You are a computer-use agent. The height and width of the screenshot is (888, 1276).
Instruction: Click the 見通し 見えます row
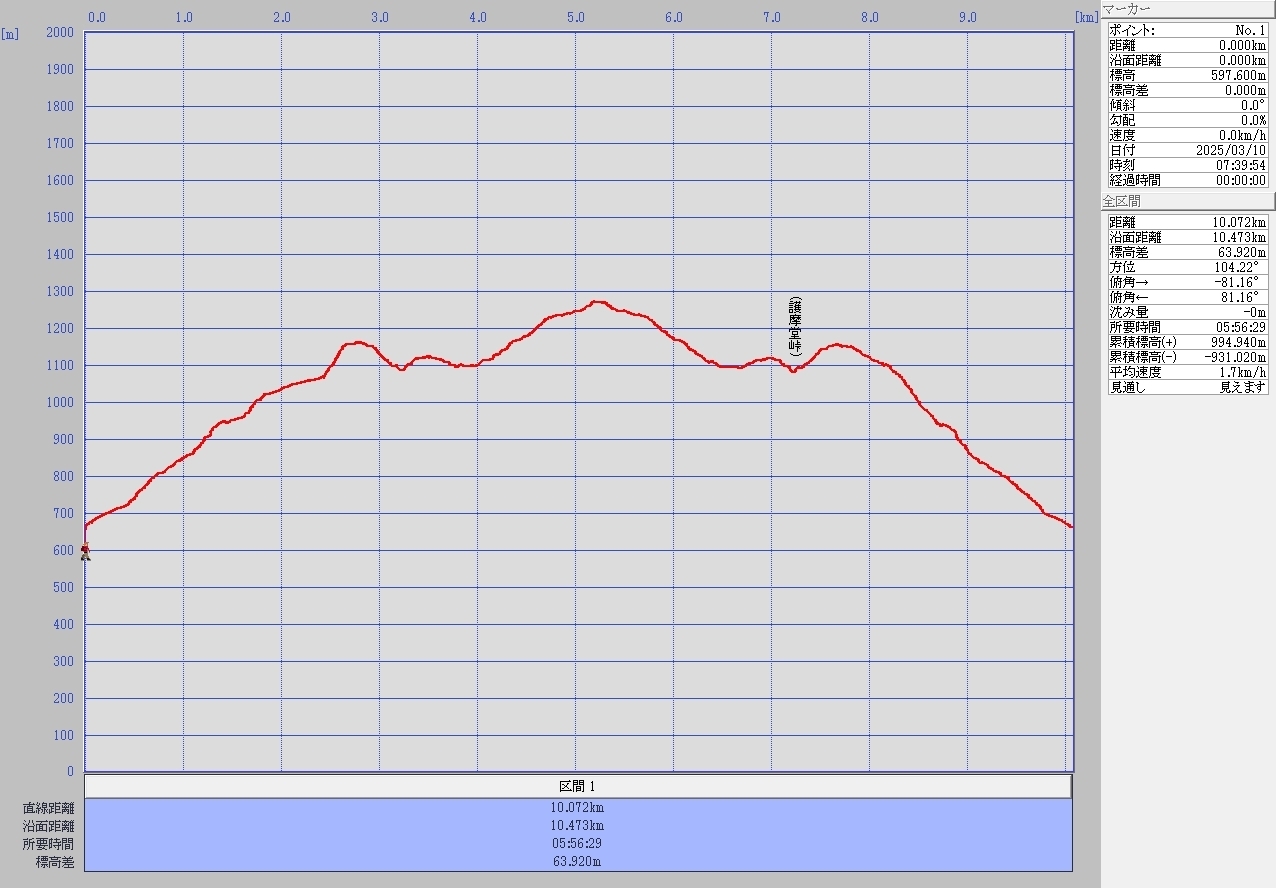coord(1187,387)
